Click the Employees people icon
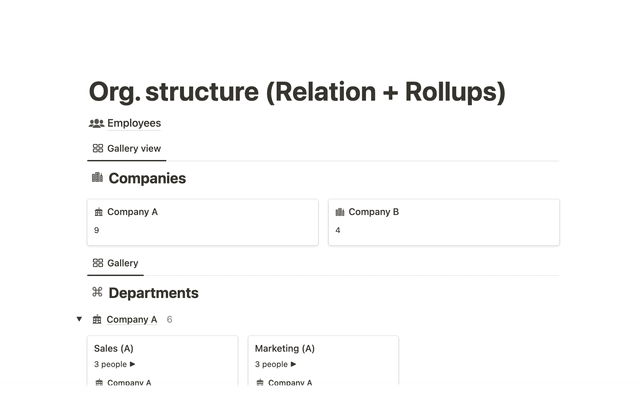 click(96, 123)
